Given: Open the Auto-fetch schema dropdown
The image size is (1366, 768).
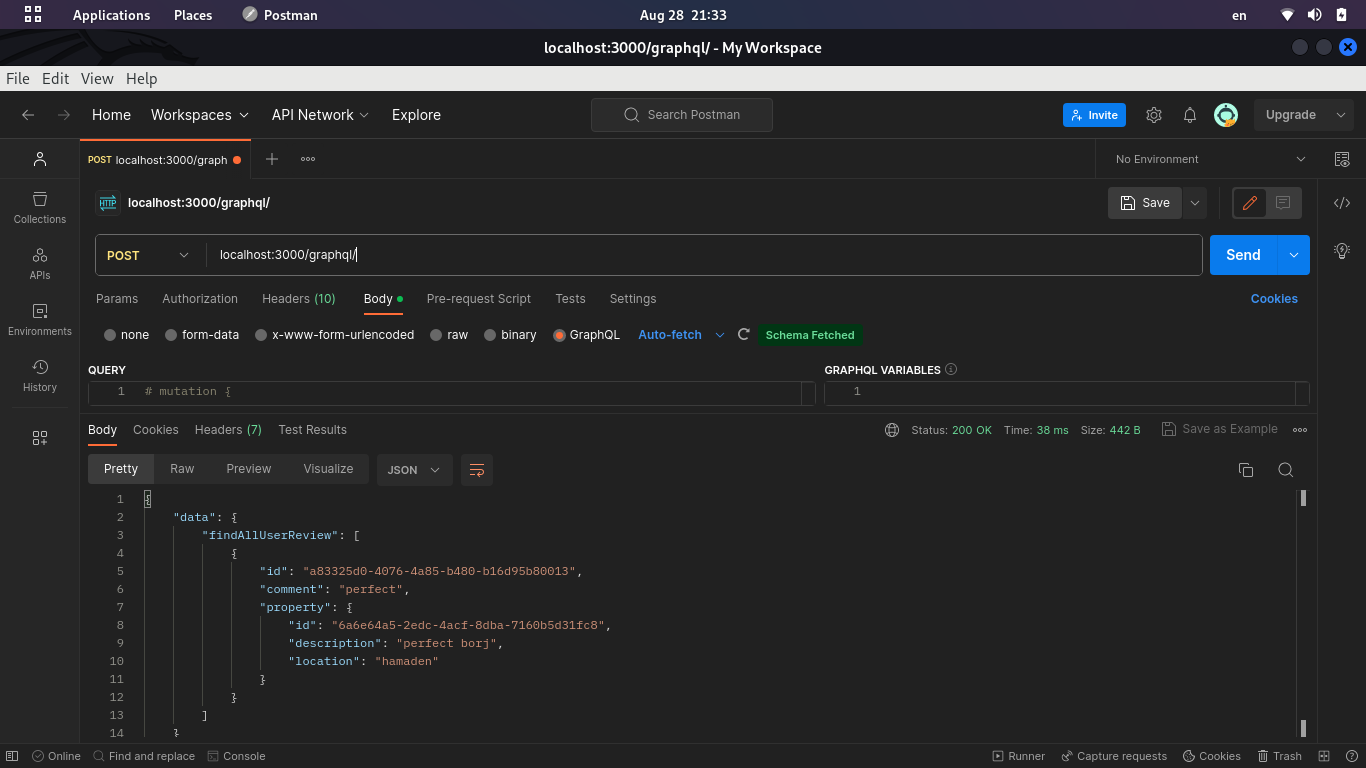Looking at the screenshot, I should pyautogui.click(x=681, y=335).
